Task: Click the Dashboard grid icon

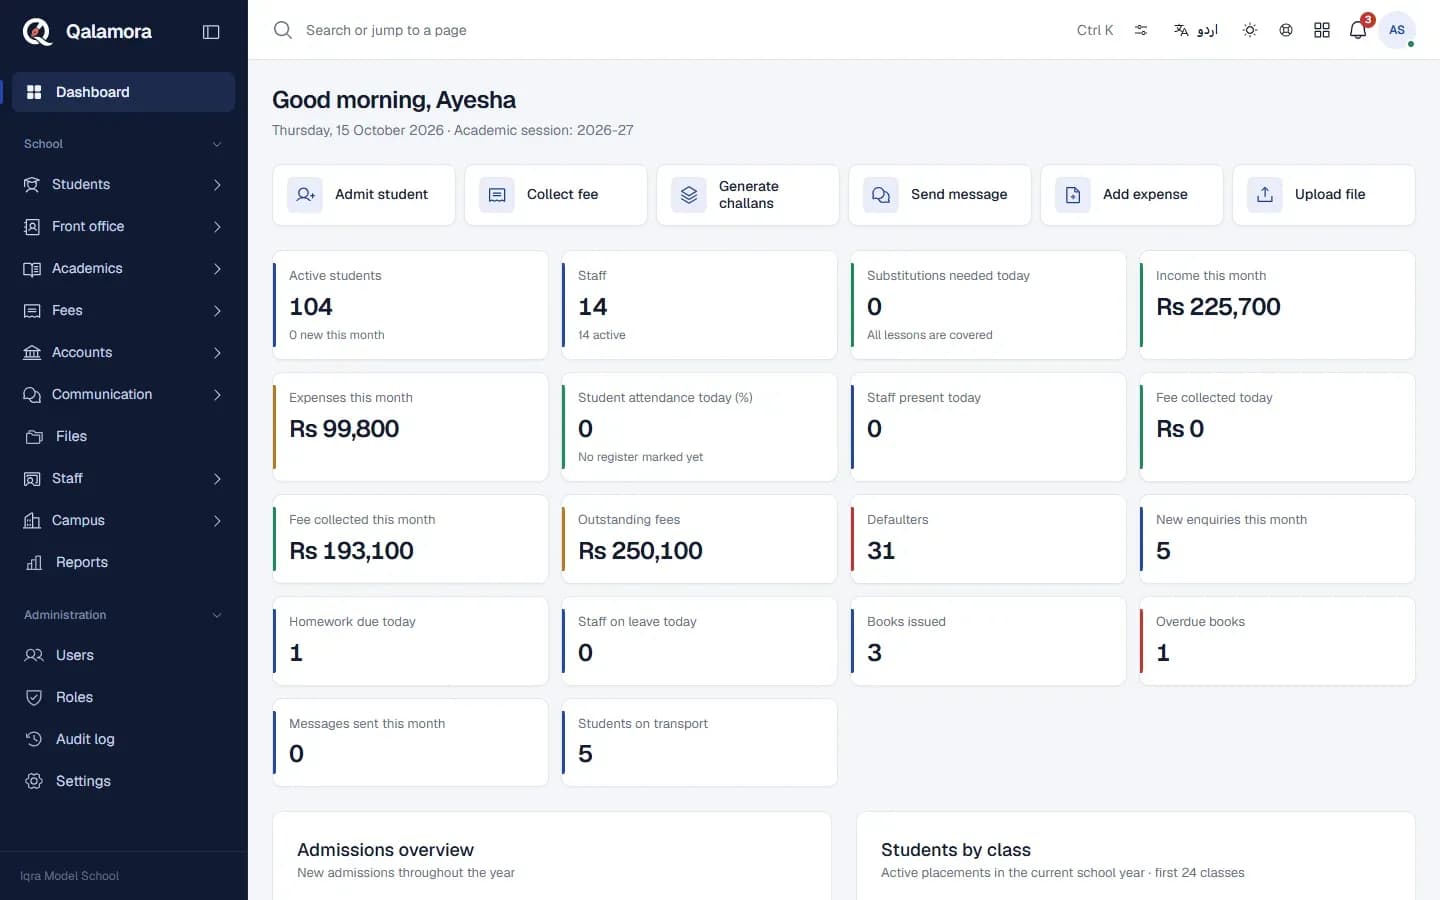Action: click(x=34, y=92)
